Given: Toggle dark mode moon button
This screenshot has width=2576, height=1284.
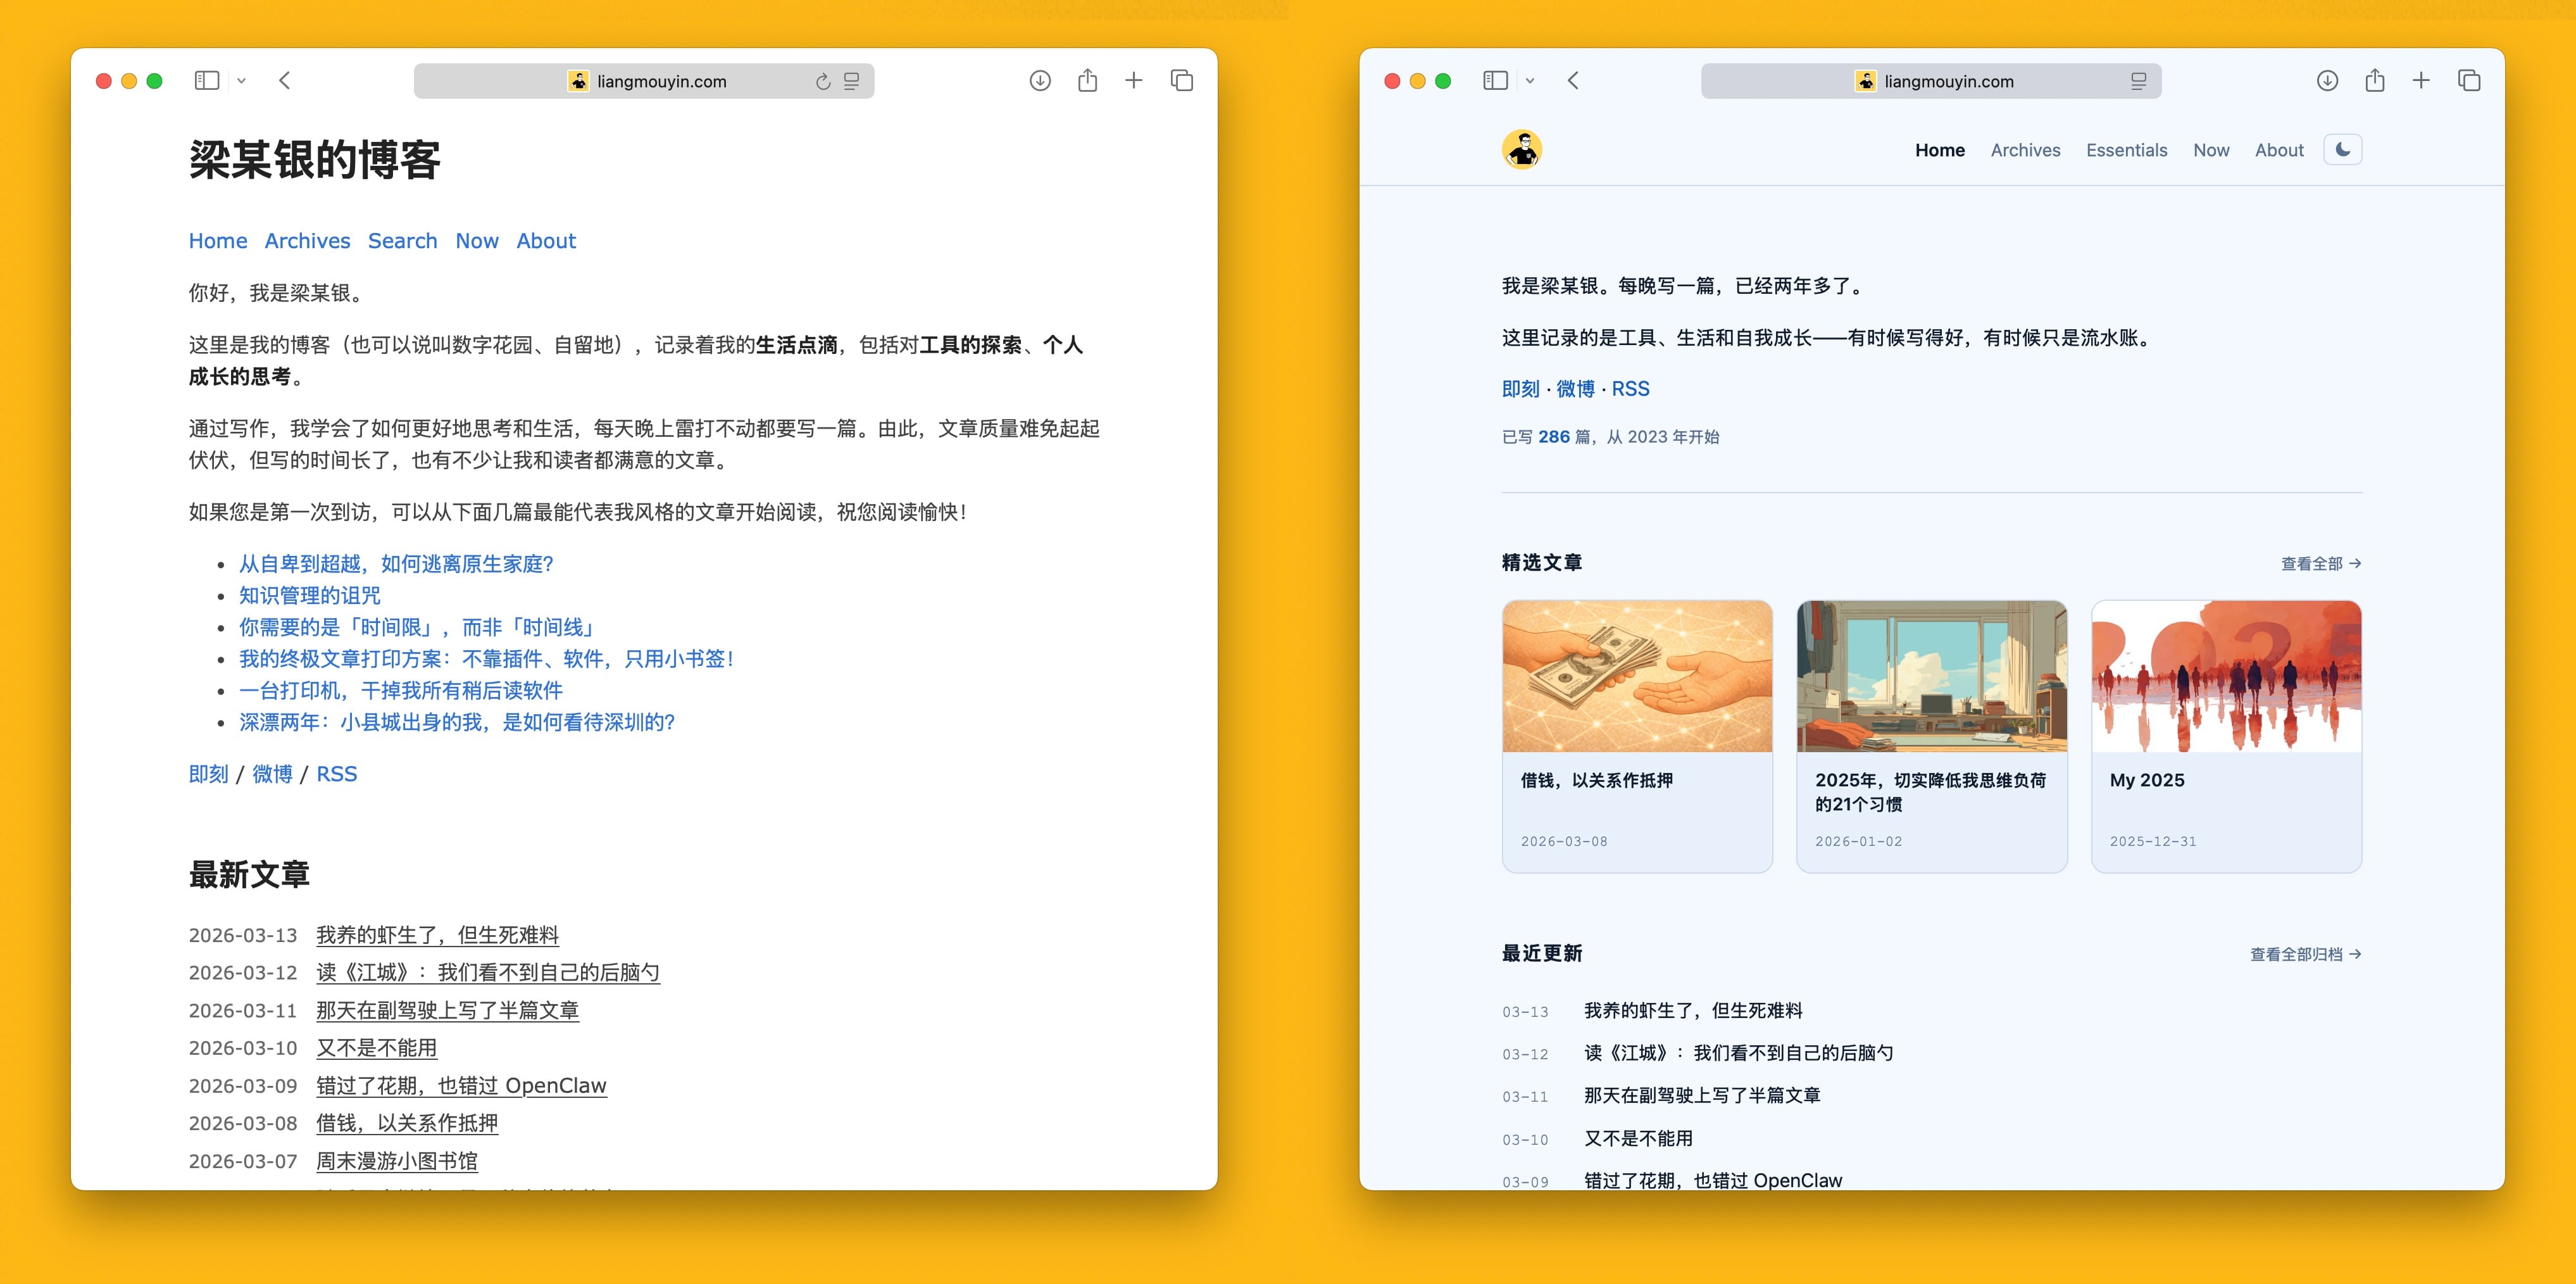Looking at the screenshot, I should [x=2343, y=150].
